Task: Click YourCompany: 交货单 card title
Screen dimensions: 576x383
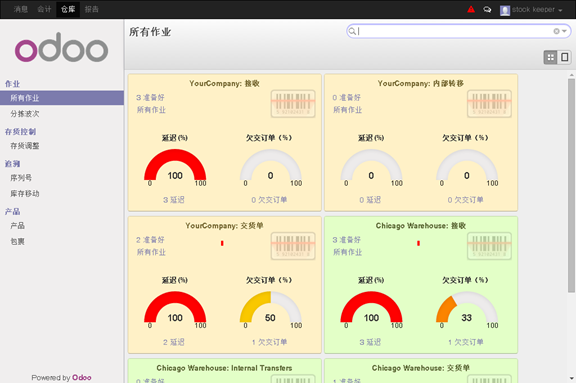Action: 224,225
